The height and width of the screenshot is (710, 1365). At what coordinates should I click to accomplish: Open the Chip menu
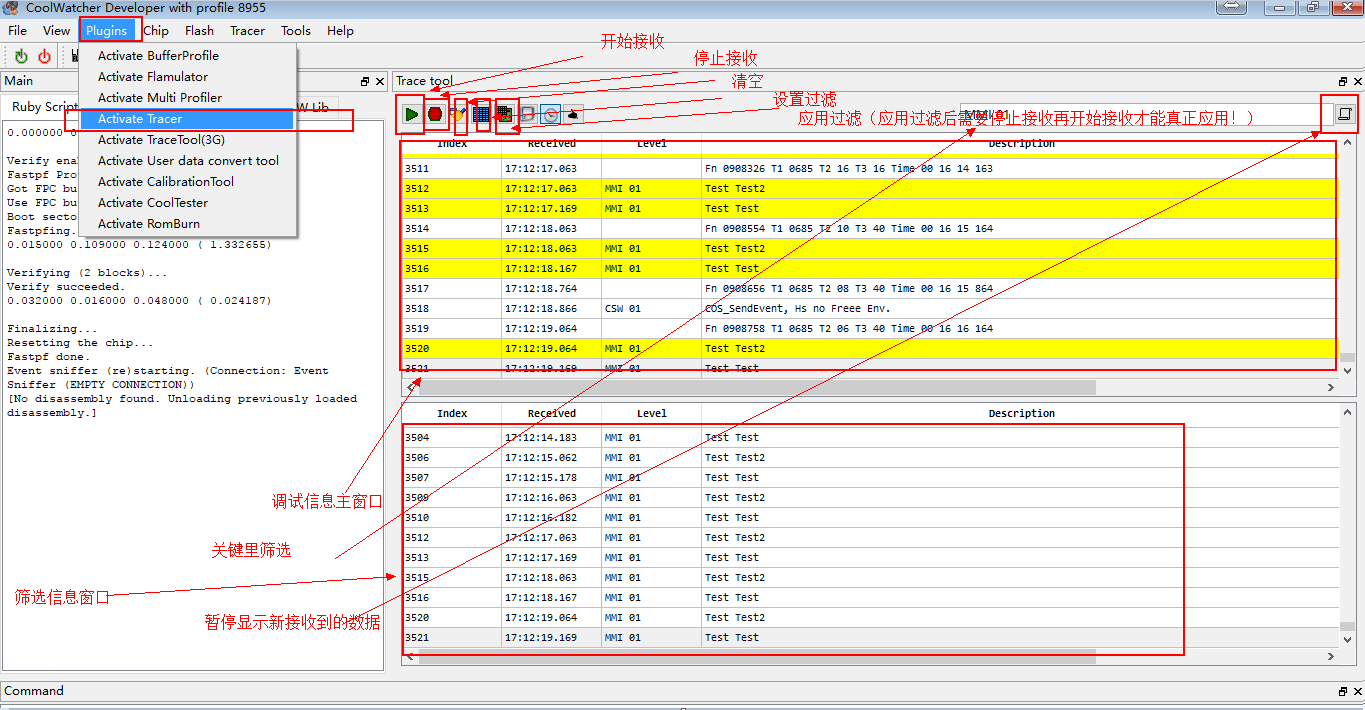156,30
